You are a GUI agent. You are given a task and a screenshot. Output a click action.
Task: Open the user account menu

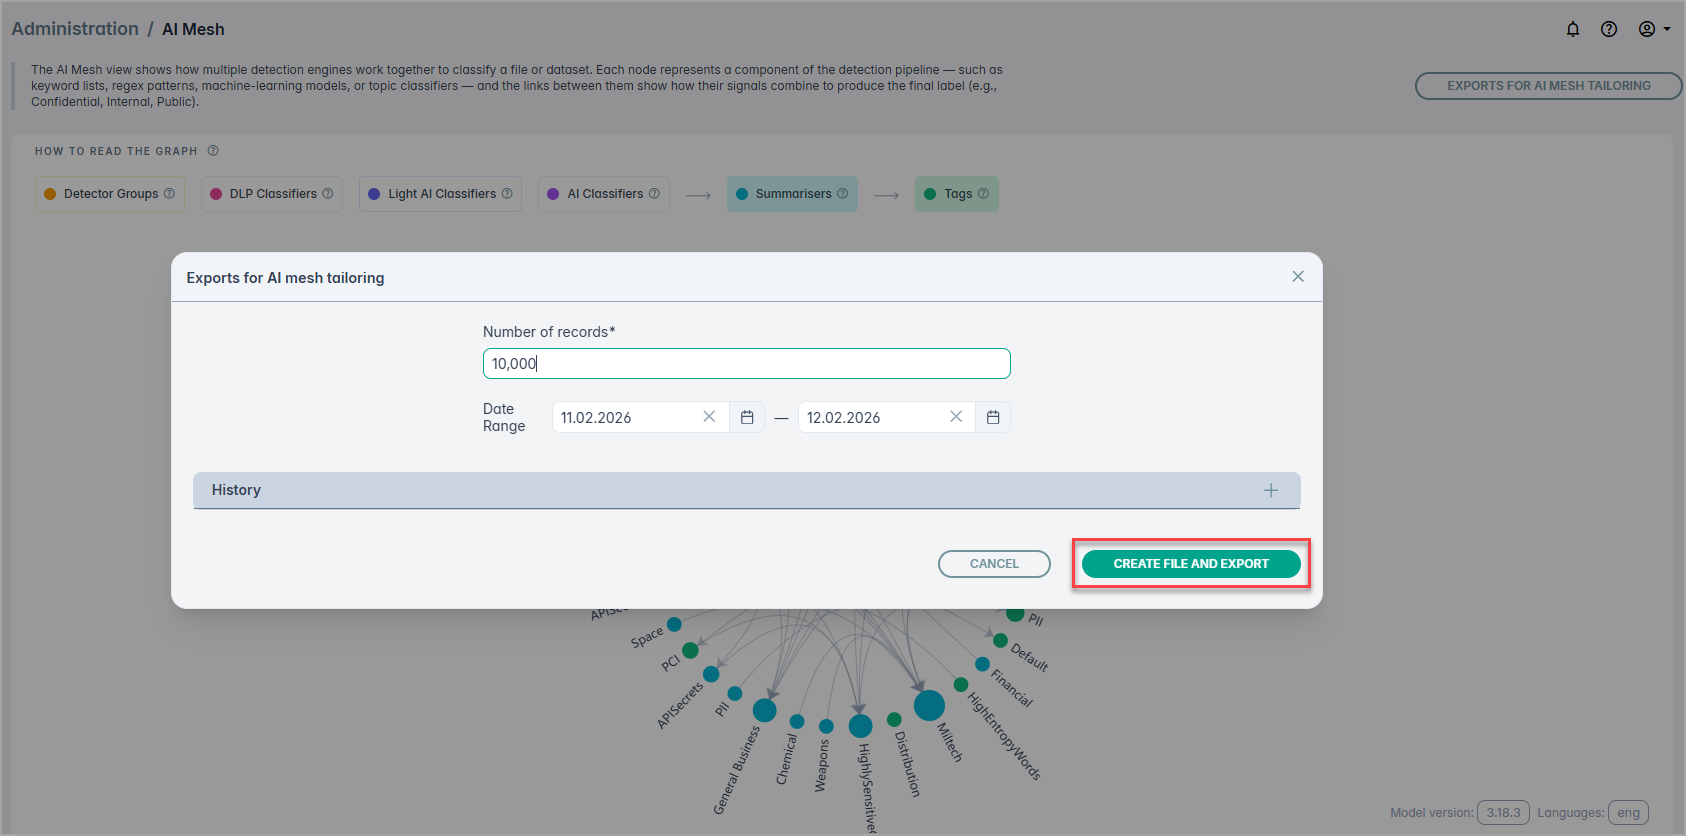(1653, 29)
